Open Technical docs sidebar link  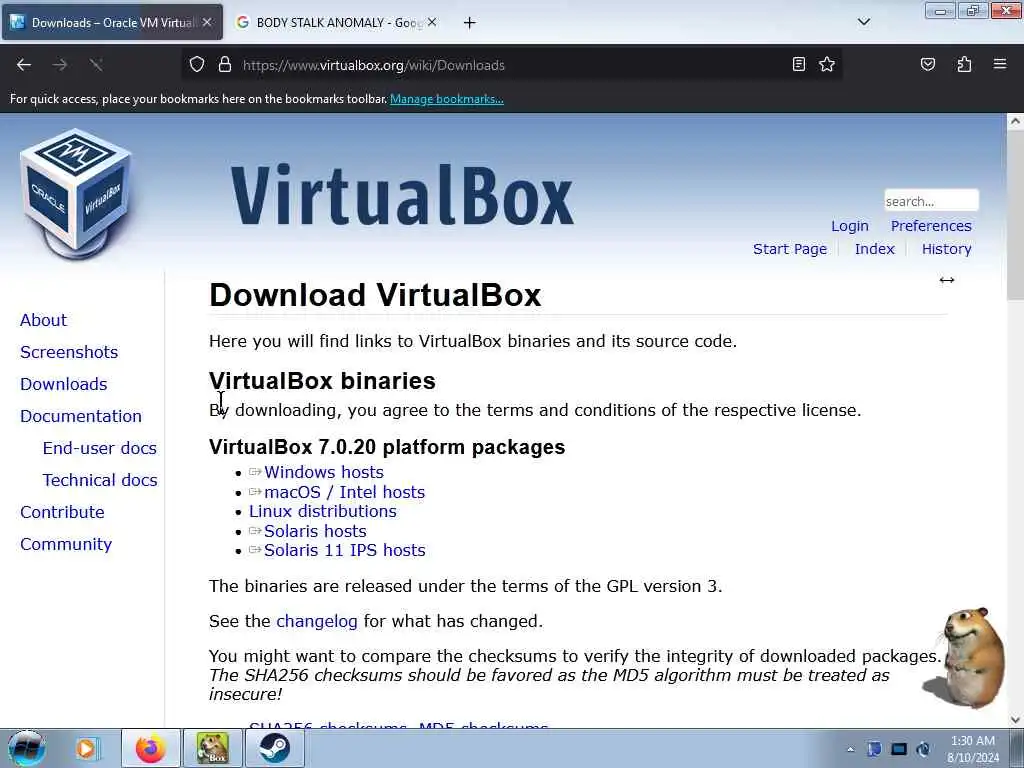[100, 480]
